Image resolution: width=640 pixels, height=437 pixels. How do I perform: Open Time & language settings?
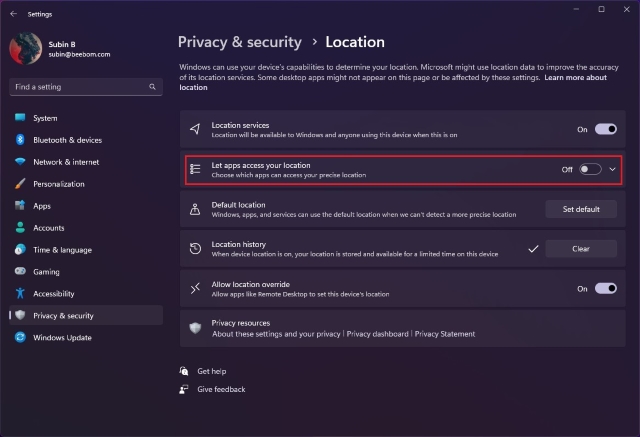click(x=62, y=250)
